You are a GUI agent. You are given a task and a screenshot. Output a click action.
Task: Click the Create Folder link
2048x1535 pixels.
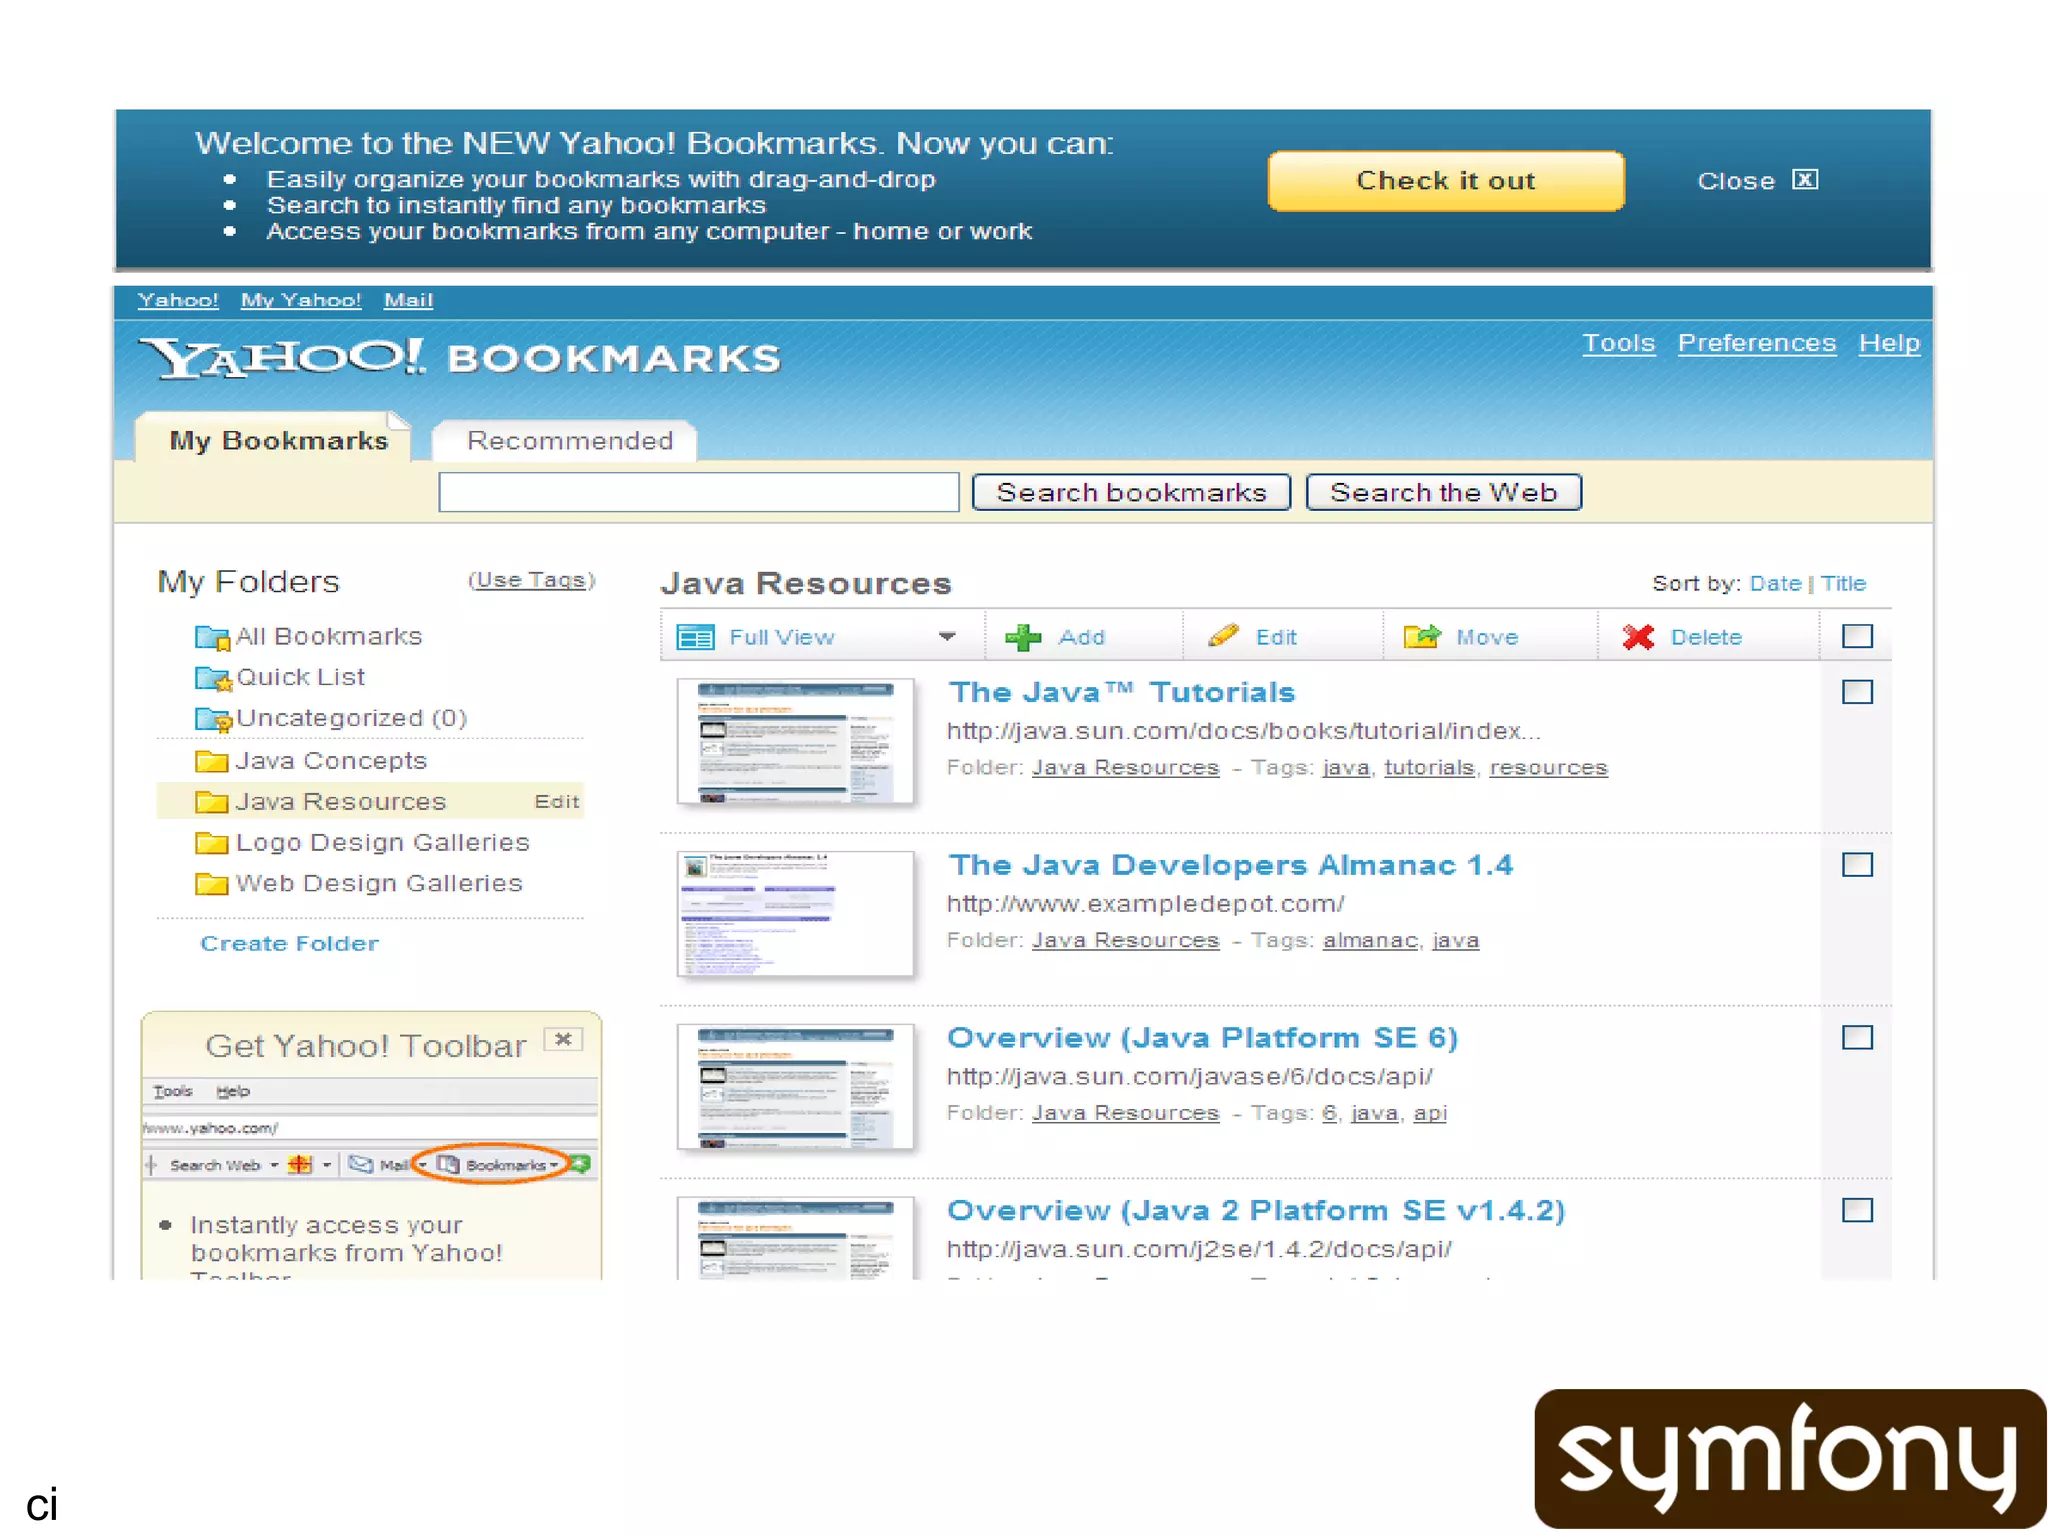pyautogui.click(x=289, y=943)
